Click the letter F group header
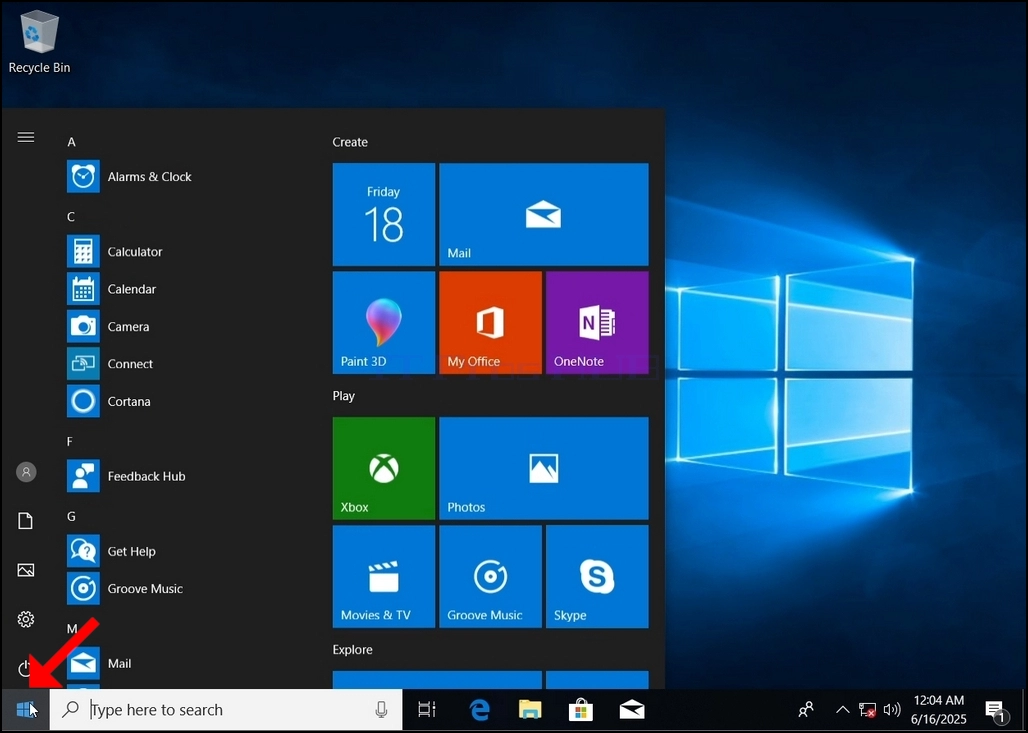The width and height of the screenshot is (1028, 733). coord(69,441)
